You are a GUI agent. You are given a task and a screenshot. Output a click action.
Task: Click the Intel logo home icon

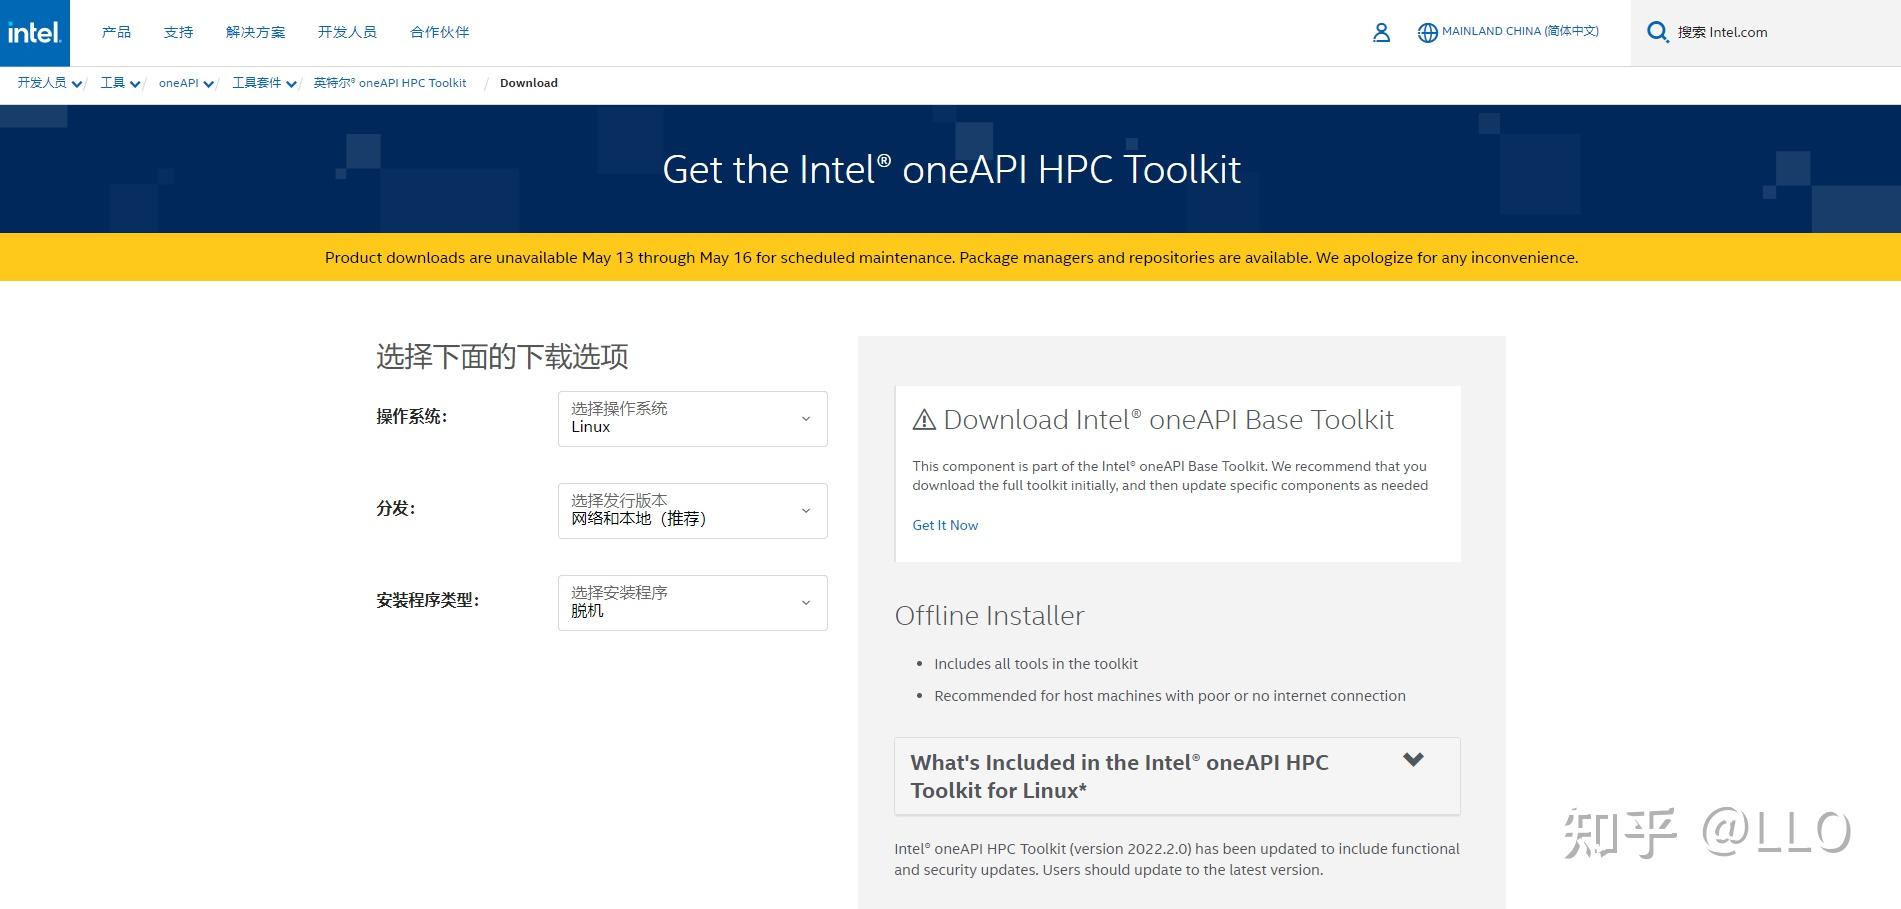pyautogui.click(x=35, y=33)
